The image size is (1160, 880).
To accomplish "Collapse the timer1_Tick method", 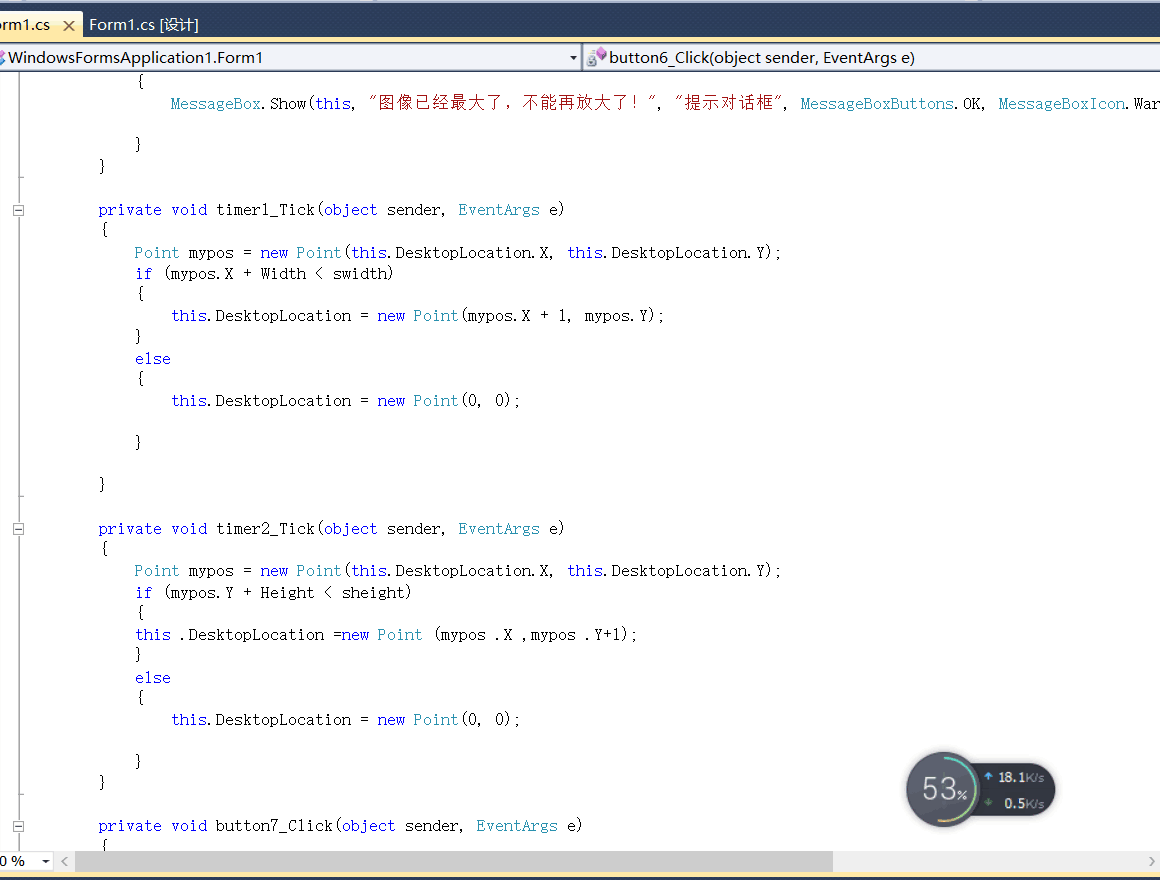I will point(18,210).
